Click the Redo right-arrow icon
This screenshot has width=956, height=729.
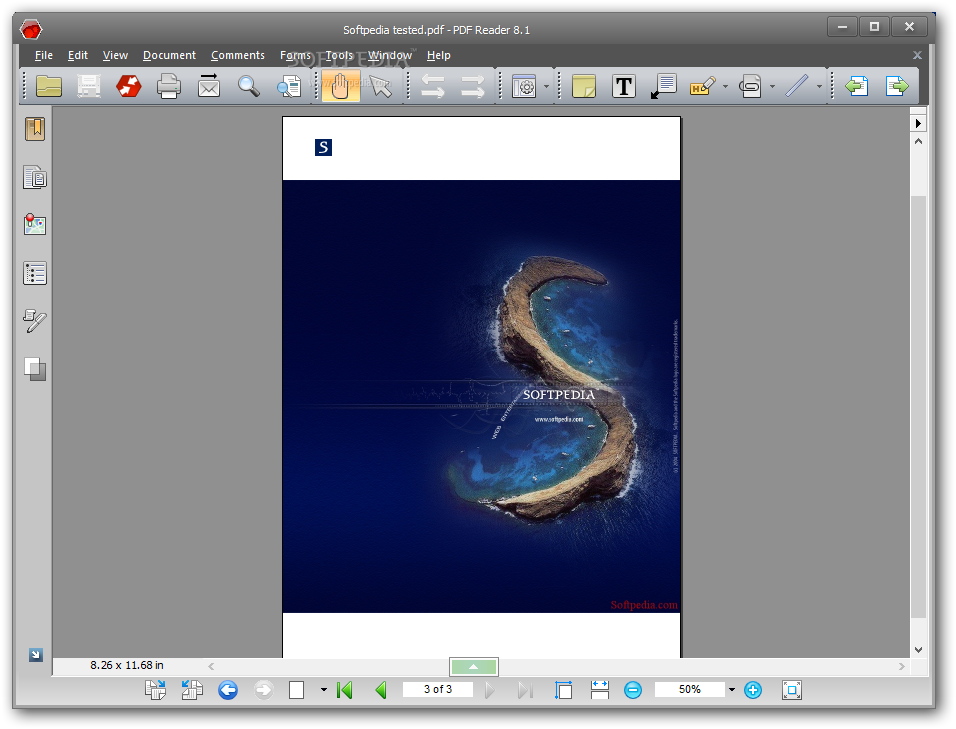pyautogui.click(x=473, y=86)
